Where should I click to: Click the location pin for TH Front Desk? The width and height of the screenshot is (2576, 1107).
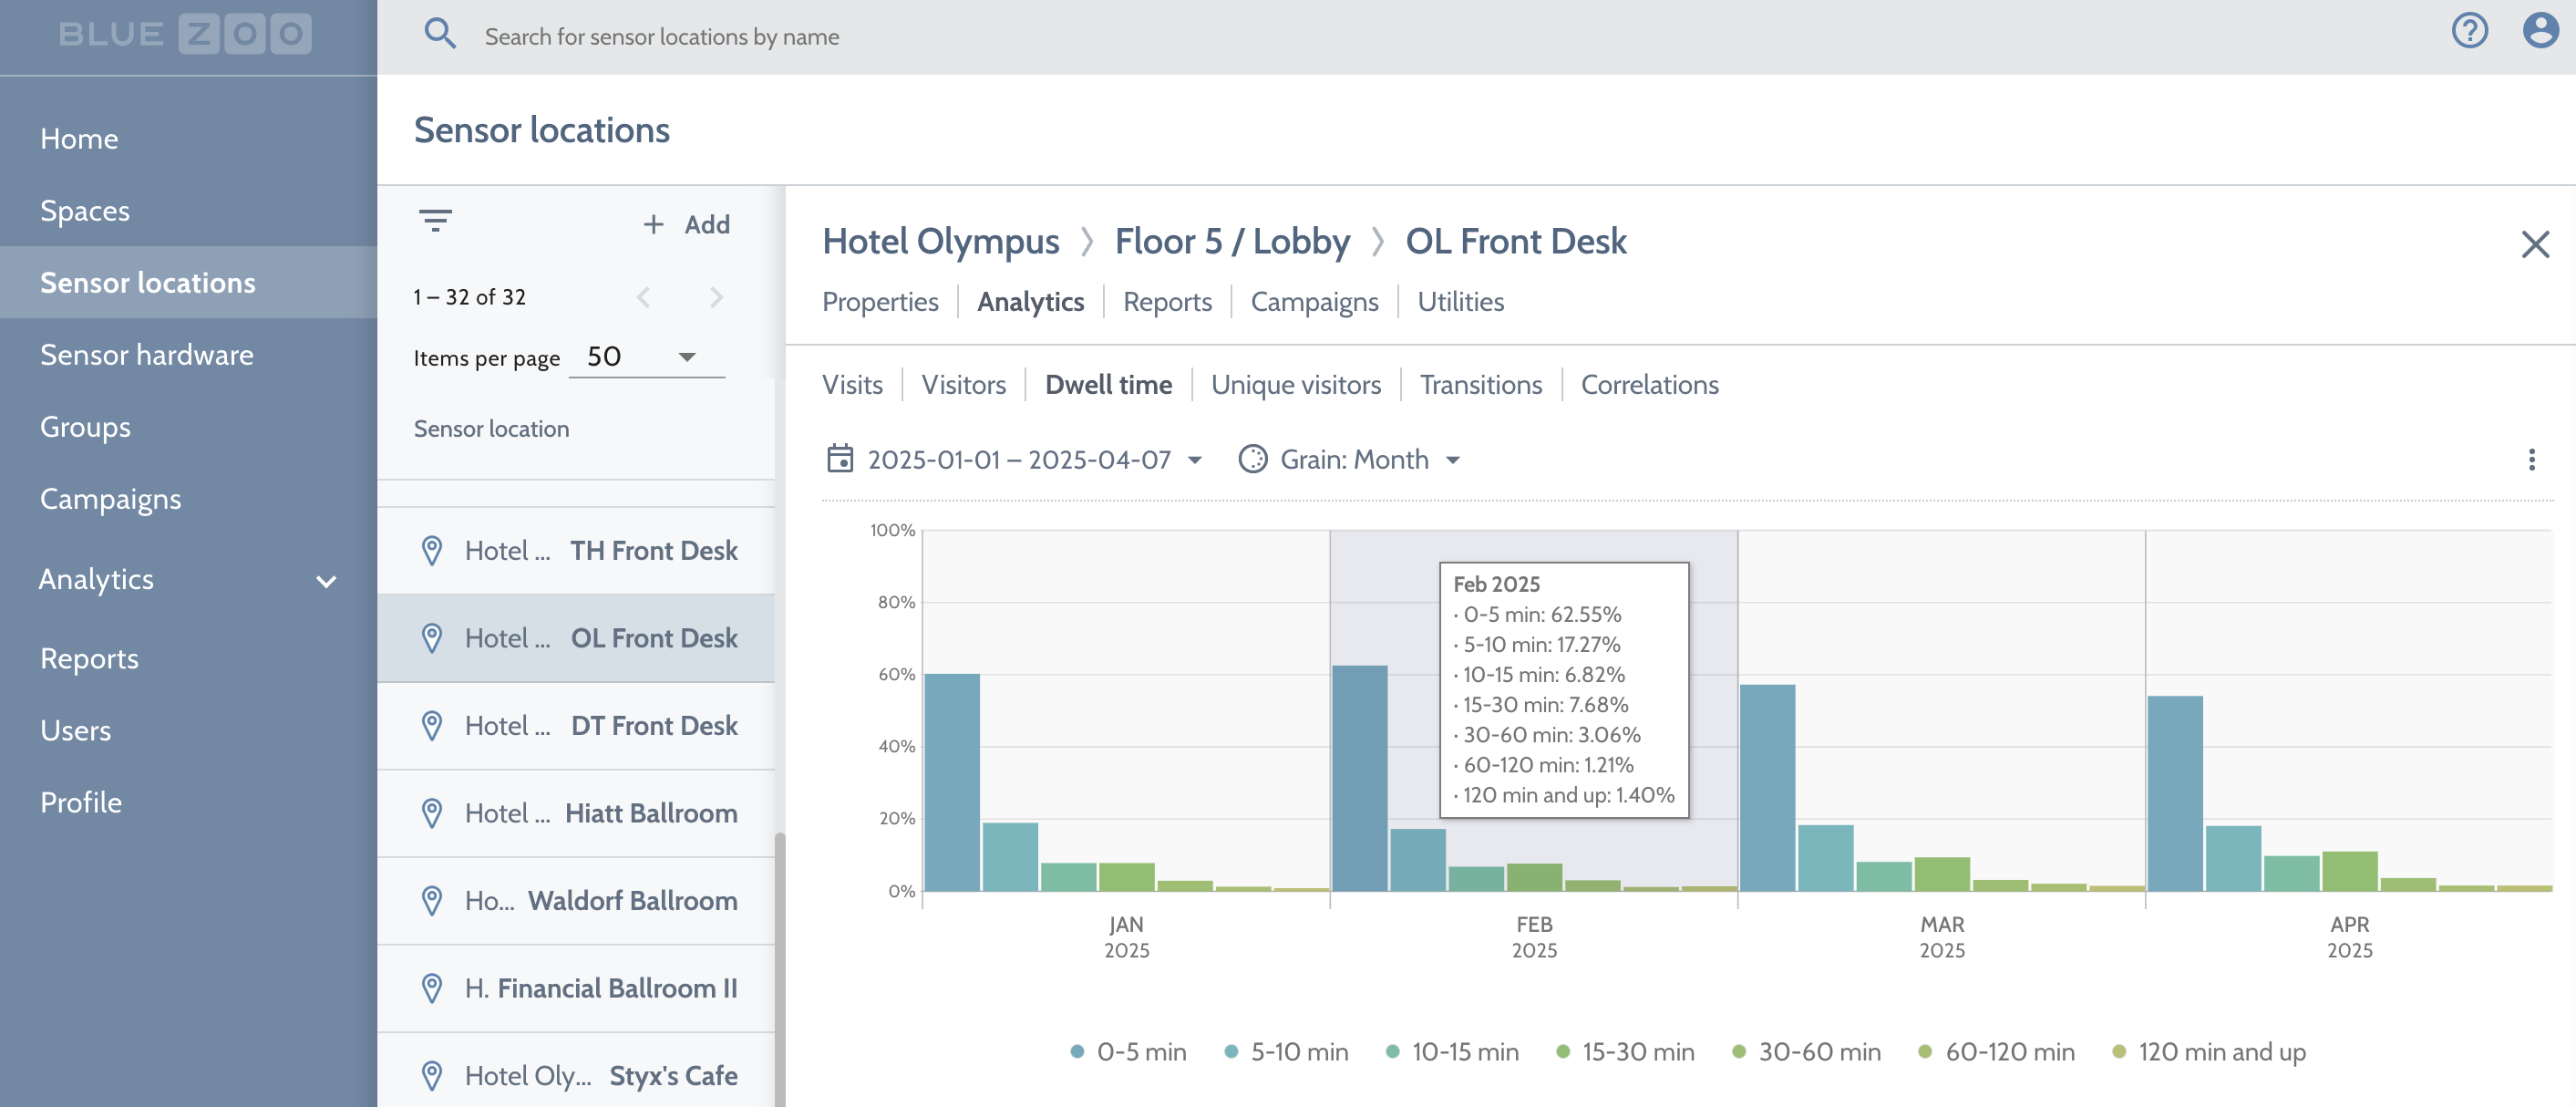pyautogui.click(x=432, y=551)
